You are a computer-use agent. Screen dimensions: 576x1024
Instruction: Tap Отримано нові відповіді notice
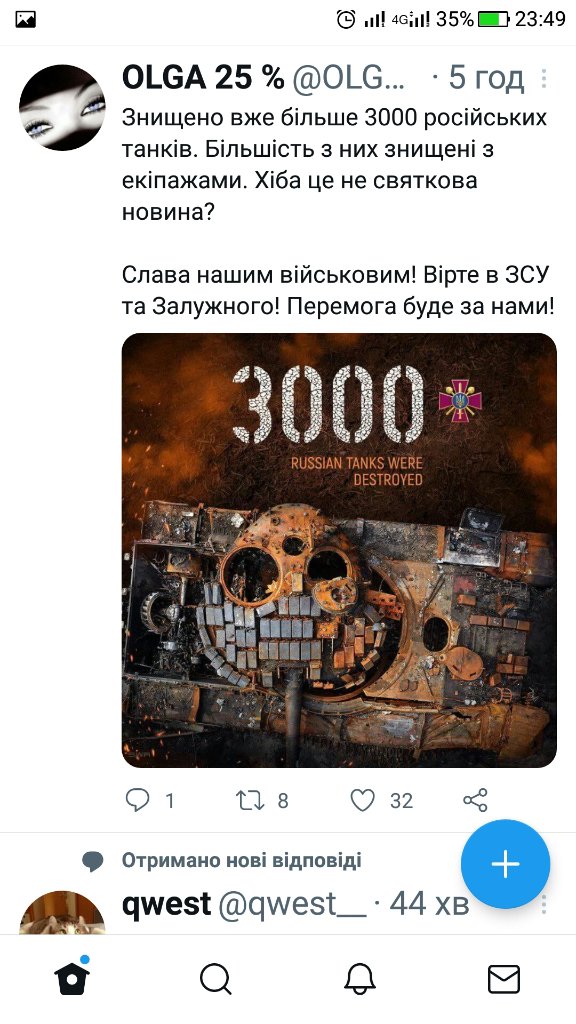point(241,860)
